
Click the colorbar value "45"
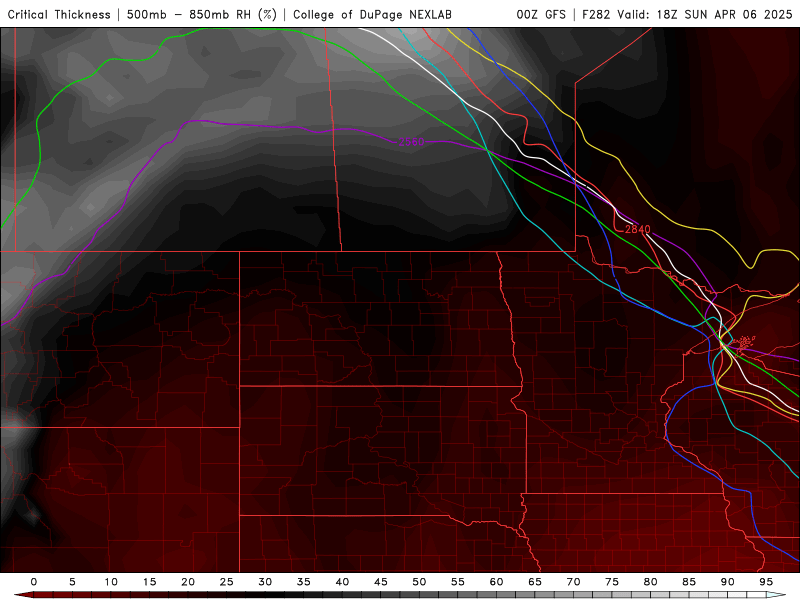(381, 582)
